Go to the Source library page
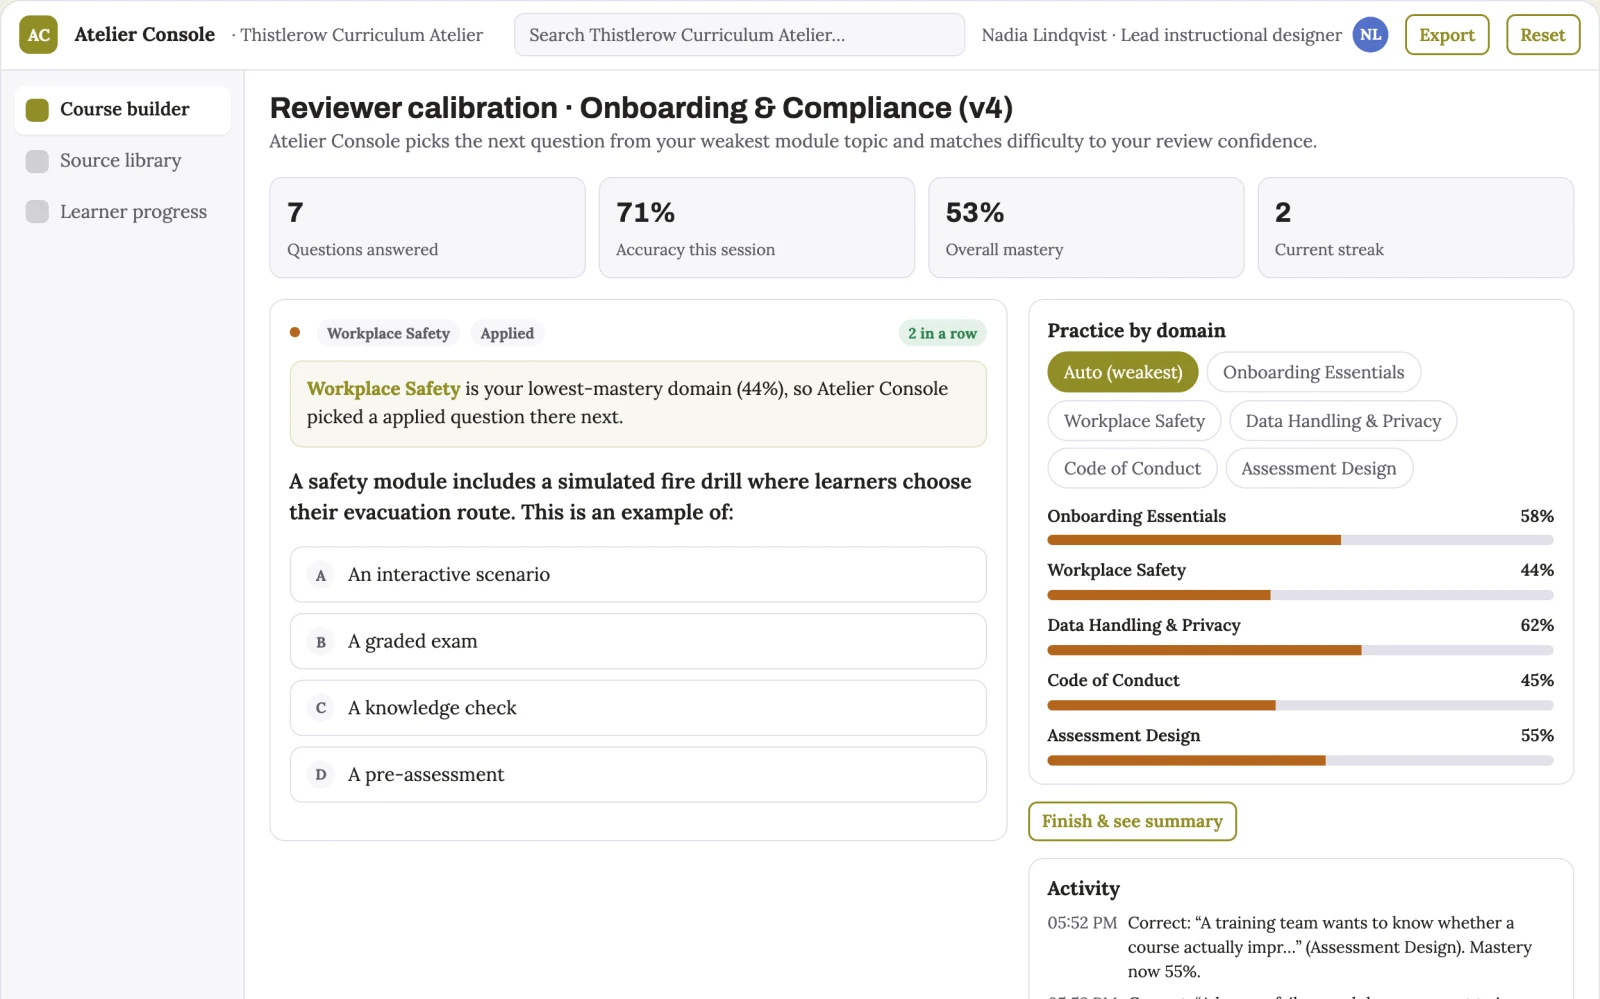1600x999 pixels. [x=122, y=161]
